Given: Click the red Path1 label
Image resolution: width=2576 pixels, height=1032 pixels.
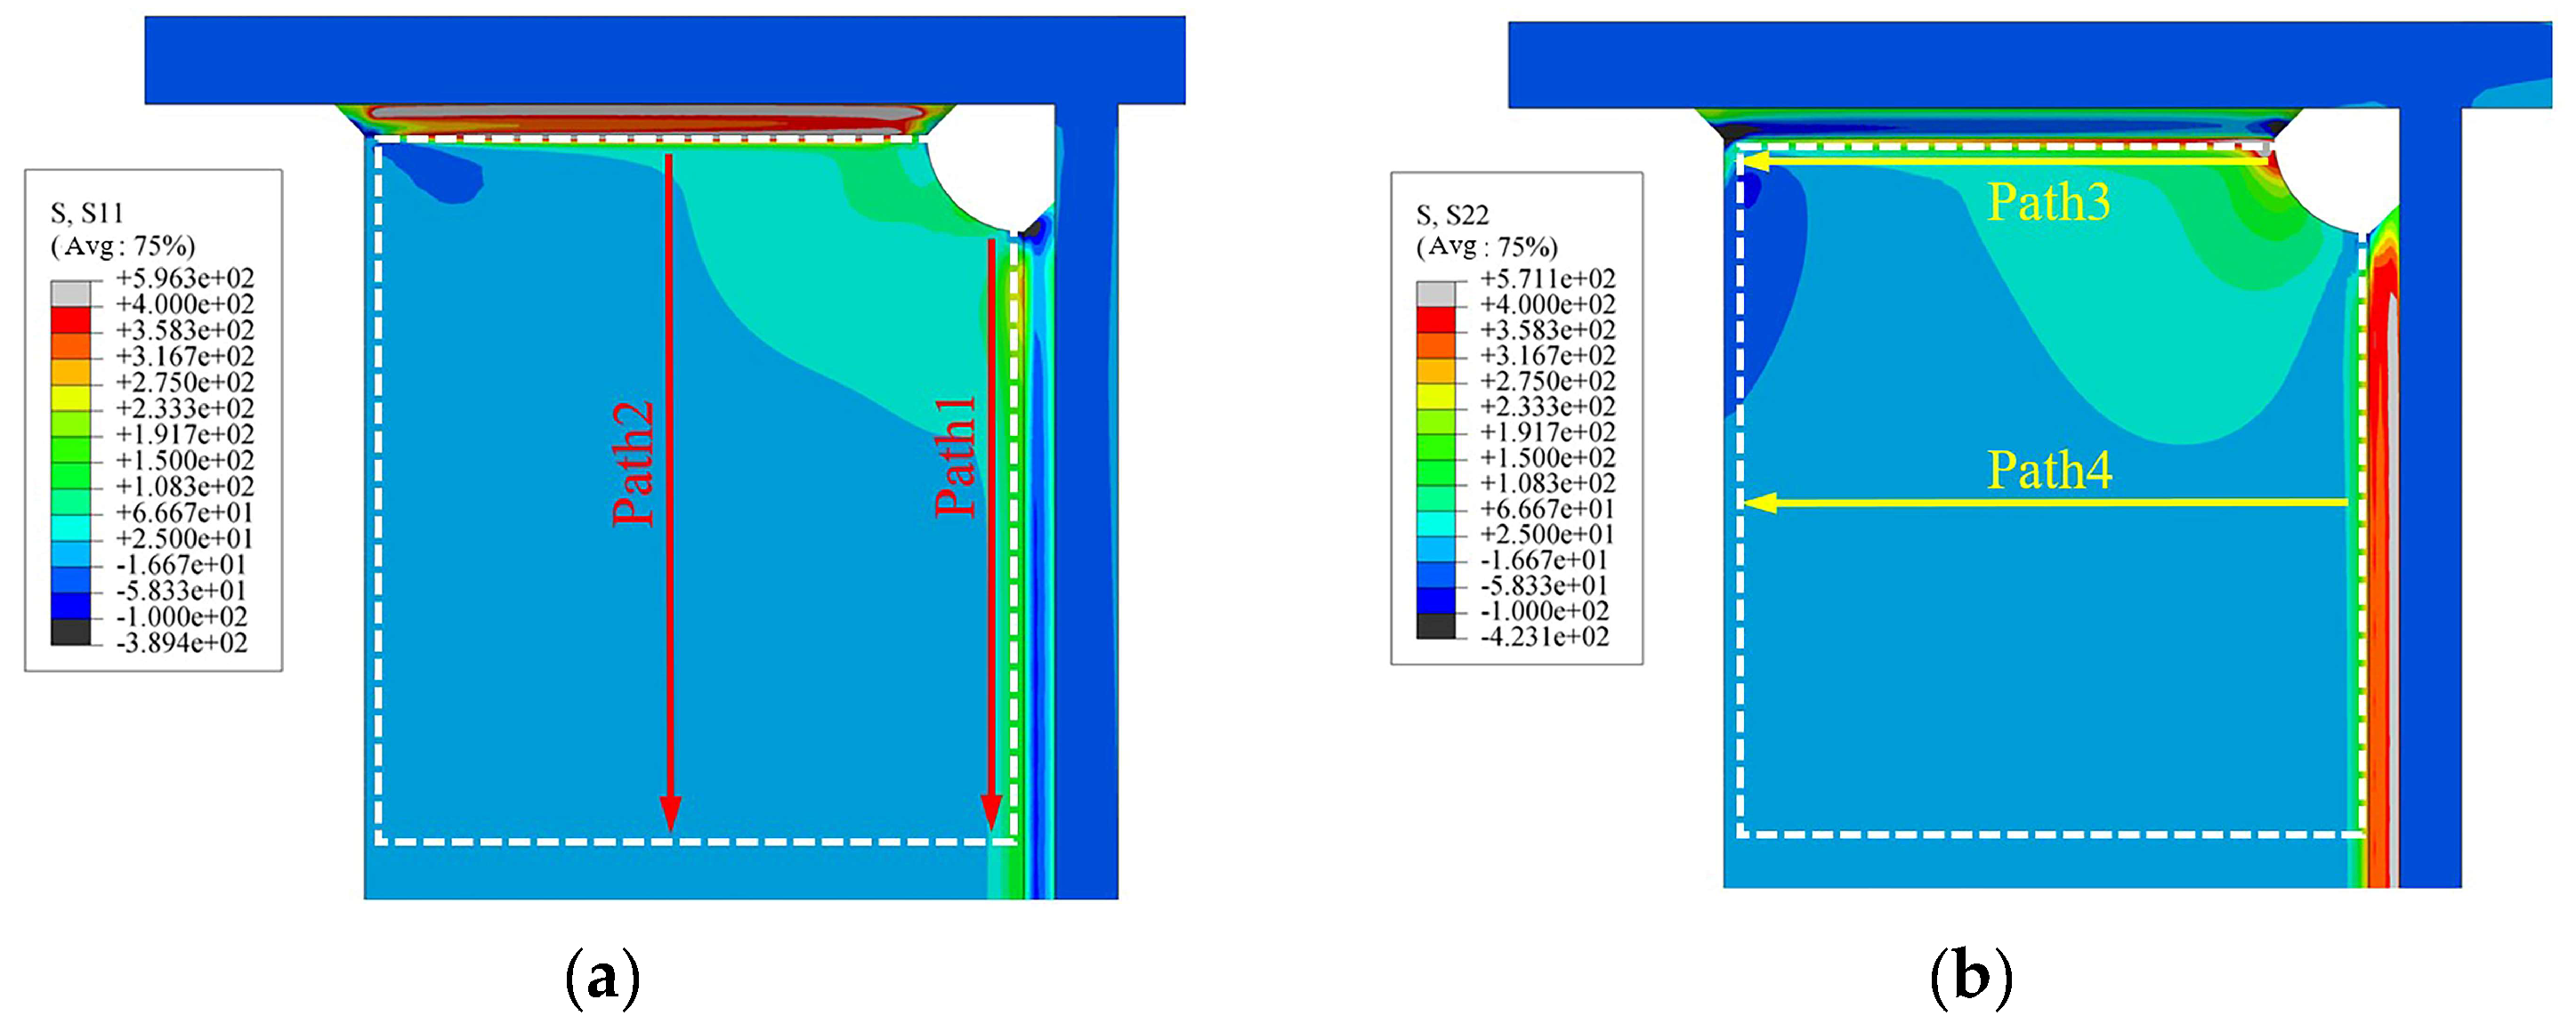Looking at the screenshot, I should [x=956, y=457].
